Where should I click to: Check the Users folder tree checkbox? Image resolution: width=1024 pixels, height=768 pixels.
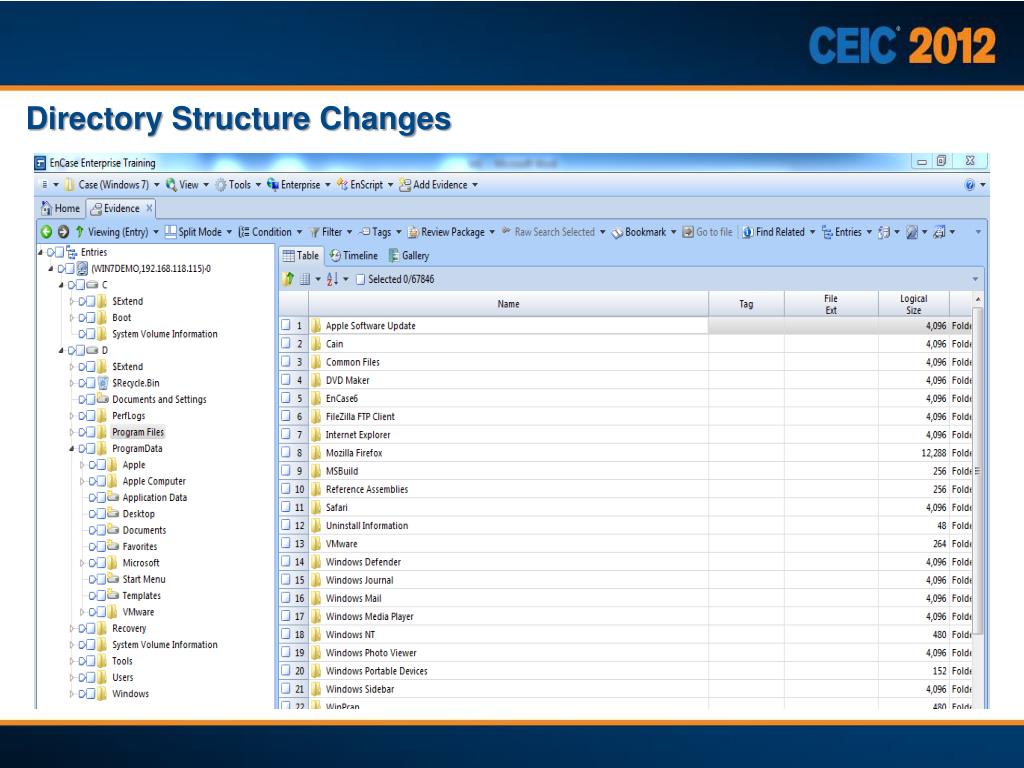click(x=91, y=677)
